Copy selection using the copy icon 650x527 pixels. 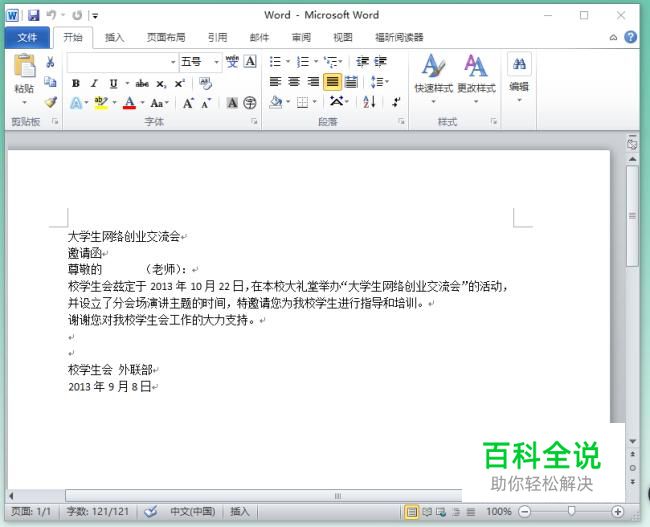50,82
